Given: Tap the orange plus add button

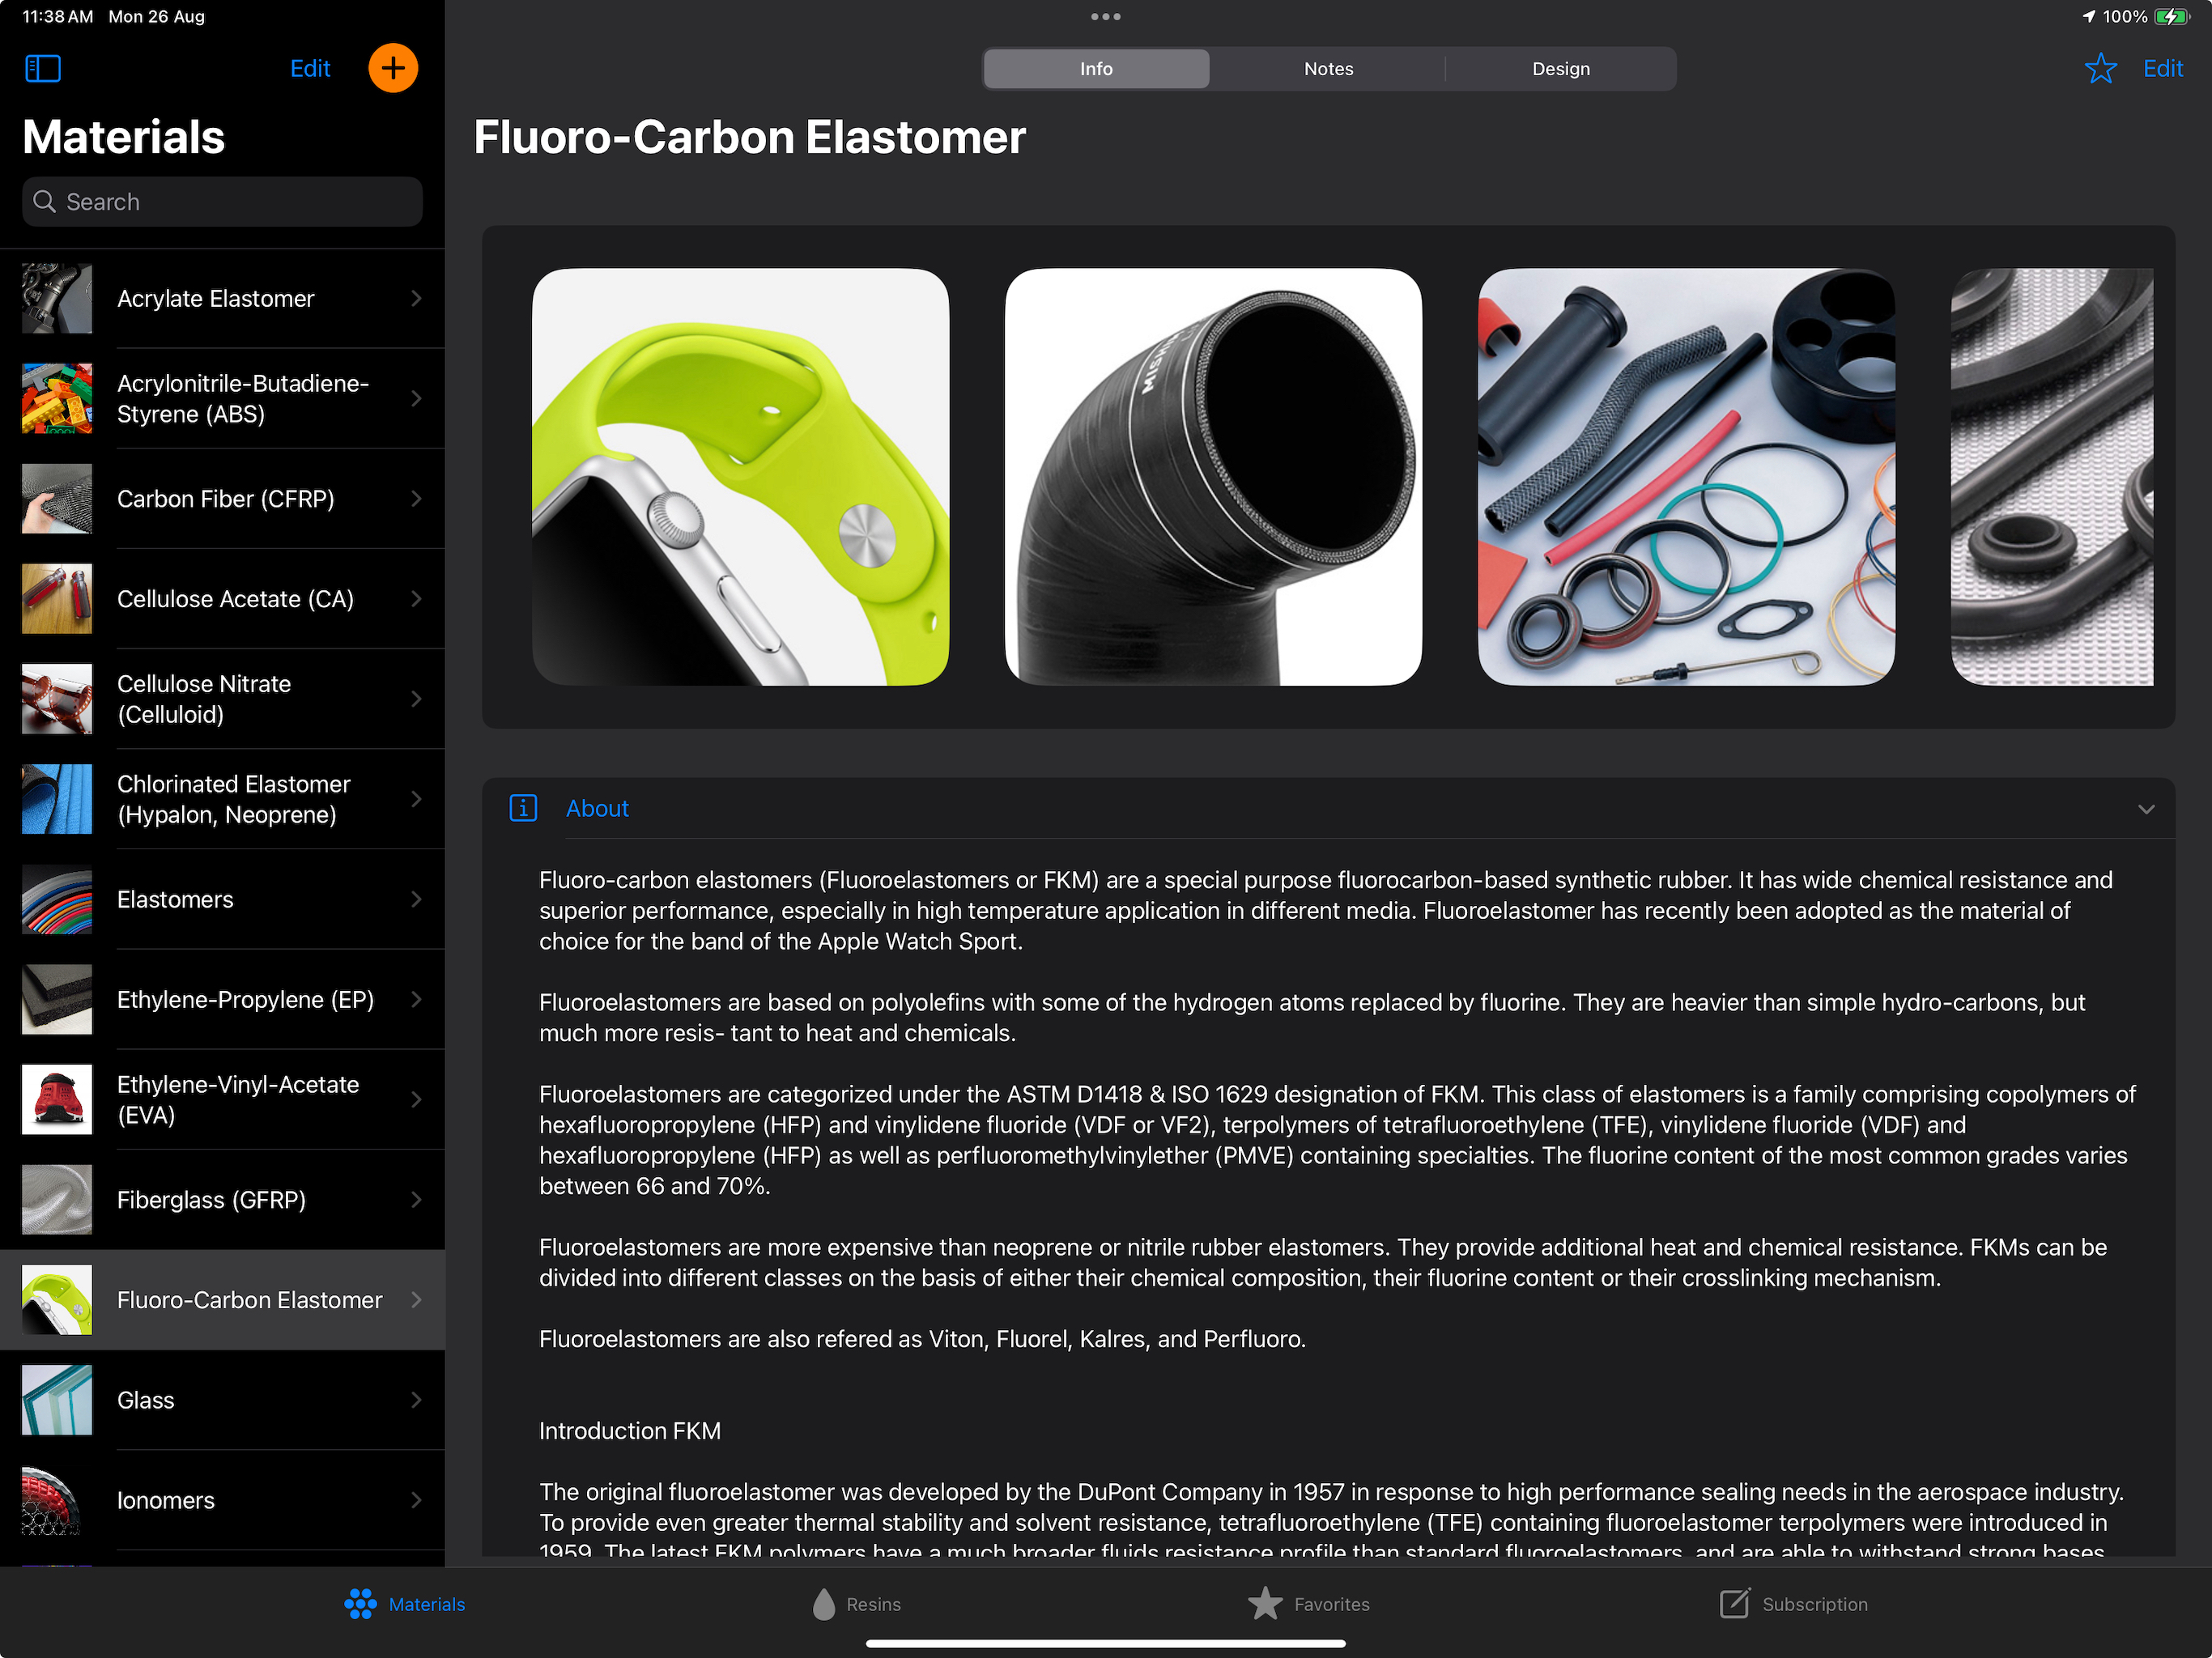Looking at the screenshot, I should pyautogui.click(x=393, y=68).
